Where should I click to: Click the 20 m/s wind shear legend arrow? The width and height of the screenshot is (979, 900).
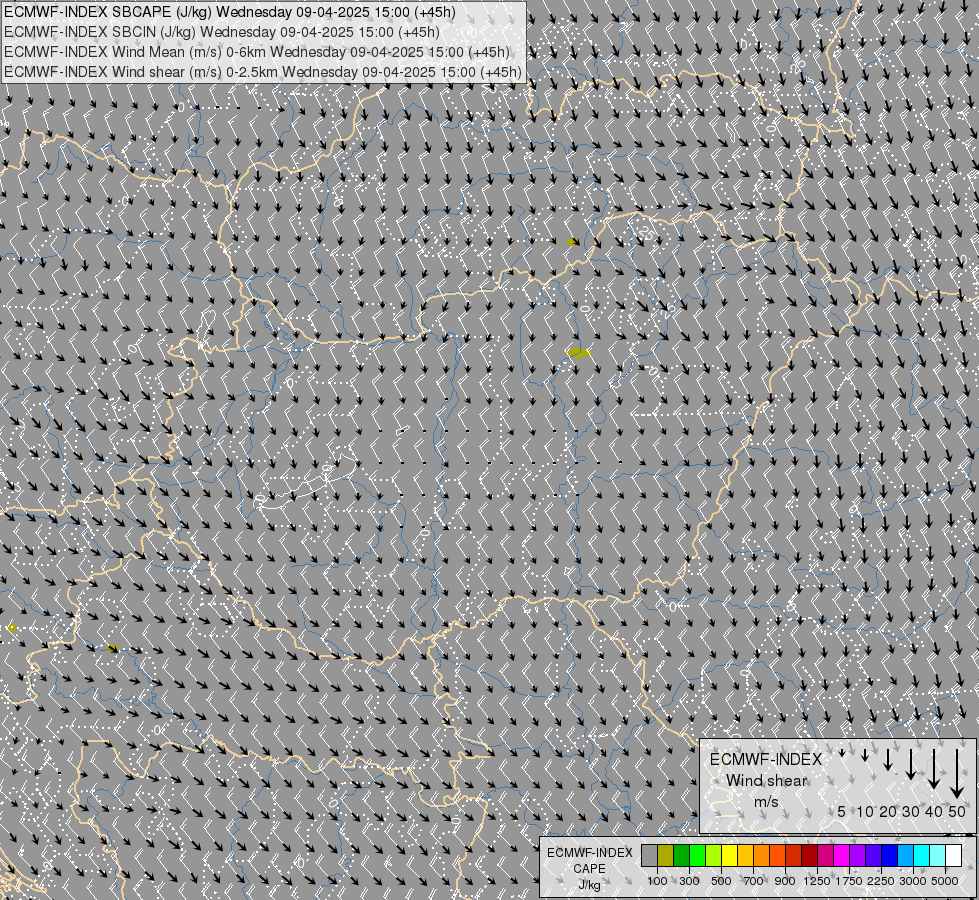point(888,759)
